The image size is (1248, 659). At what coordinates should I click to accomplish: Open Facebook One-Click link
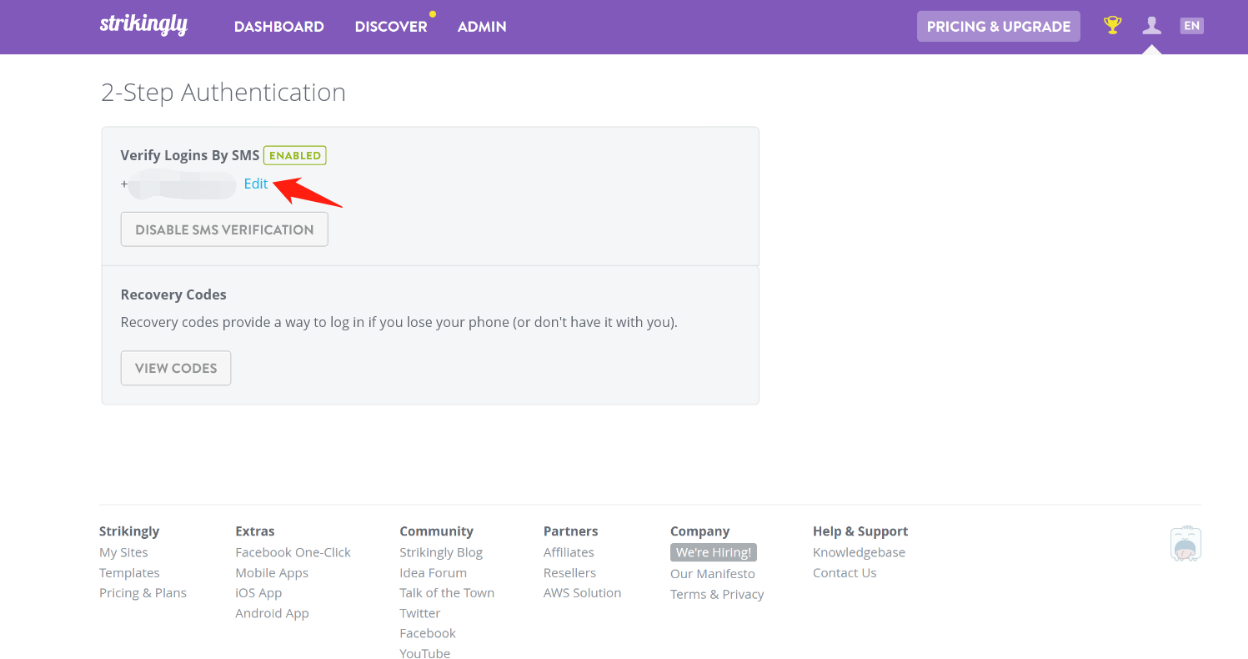(293, 552)
